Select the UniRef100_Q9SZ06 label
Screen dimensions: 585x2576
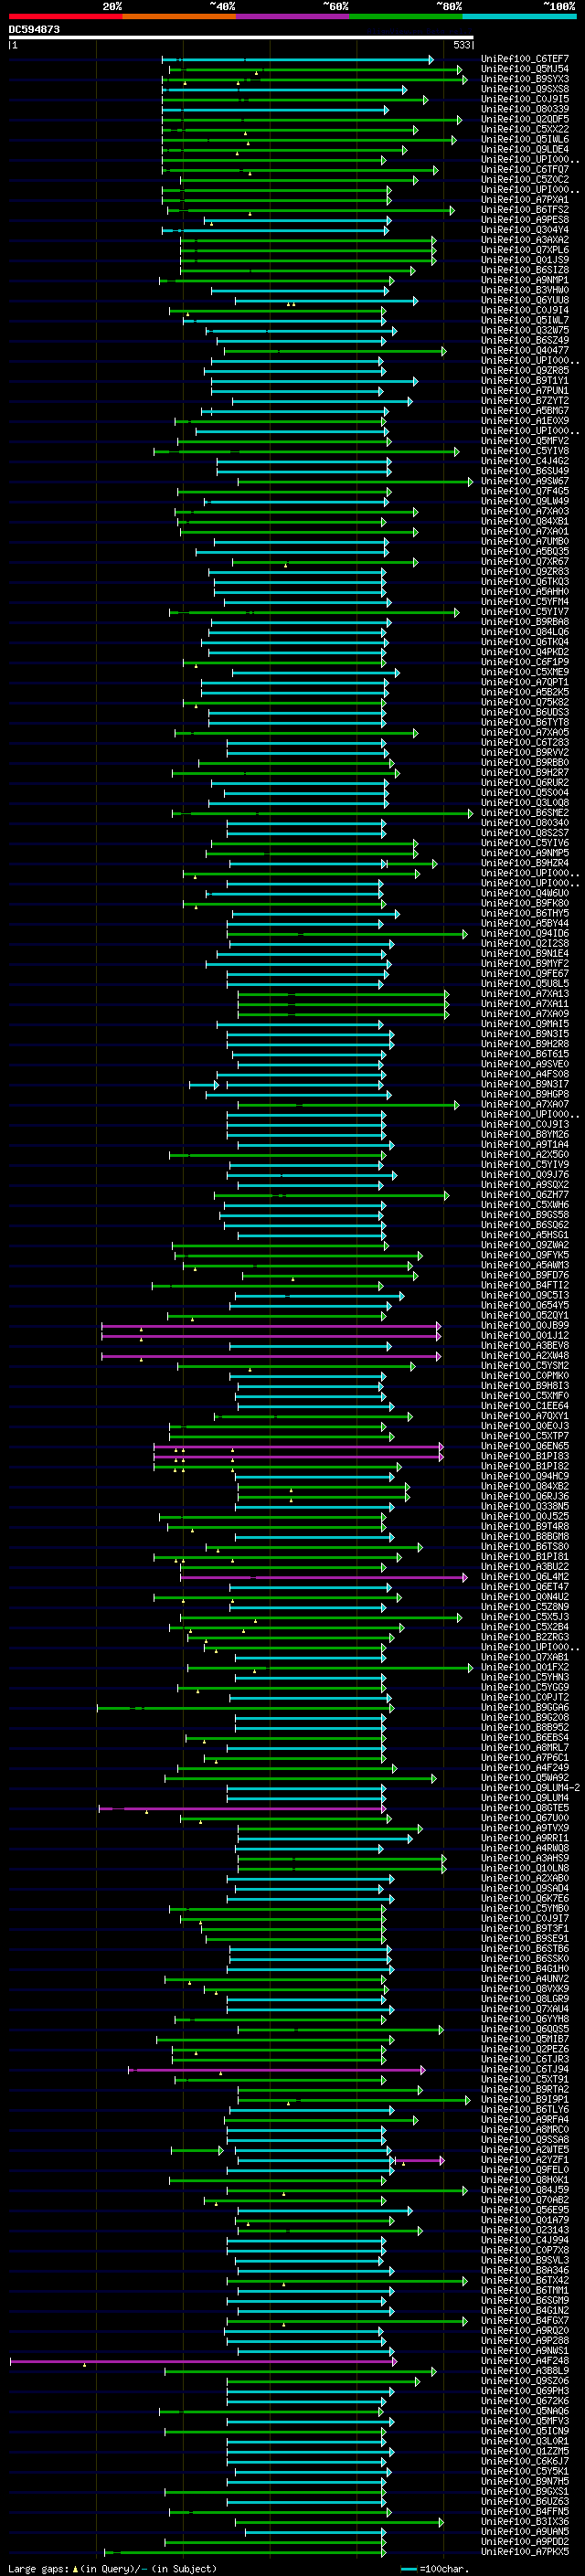click(x=525, y=2380)
